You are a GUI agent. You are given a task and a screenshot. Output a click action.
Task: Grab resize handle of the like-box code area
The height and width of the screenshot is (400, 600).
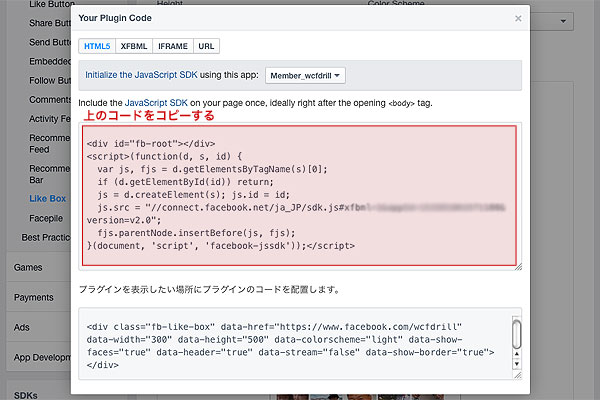coord(518,376)
